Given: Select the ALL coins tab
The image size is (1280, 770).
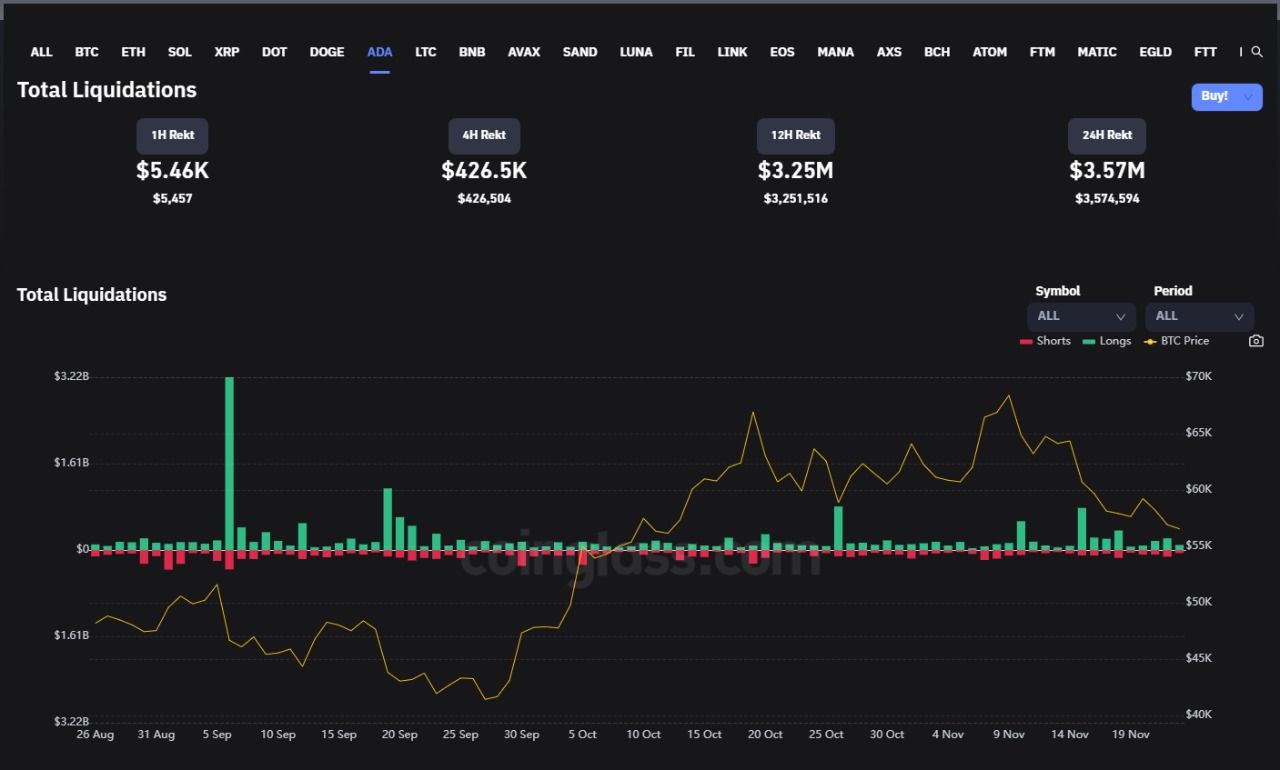Looking at the screenshot, I should coord(41,52).
